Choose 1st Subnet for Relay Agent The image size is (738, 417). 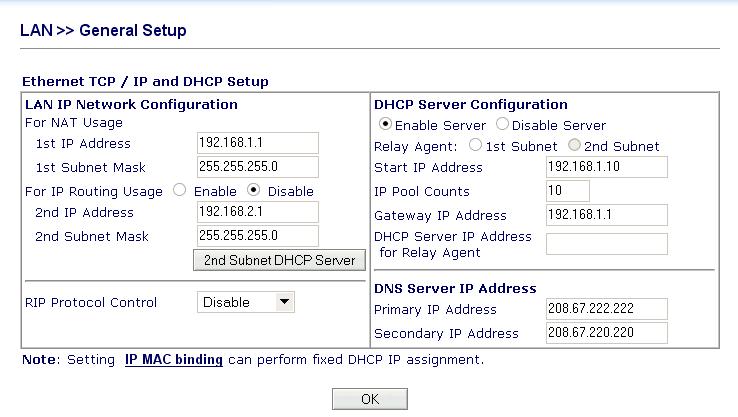point(475,145)
